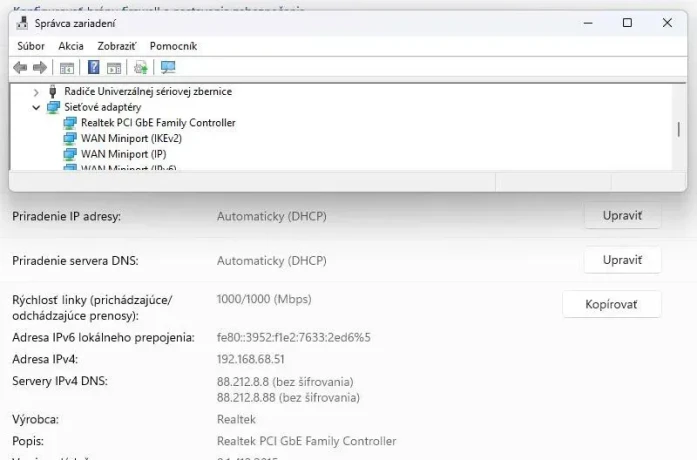The height and width of the screenshot is (460, 697).
Task: Toggle the console tree toolbar icon
Action: 67,68
